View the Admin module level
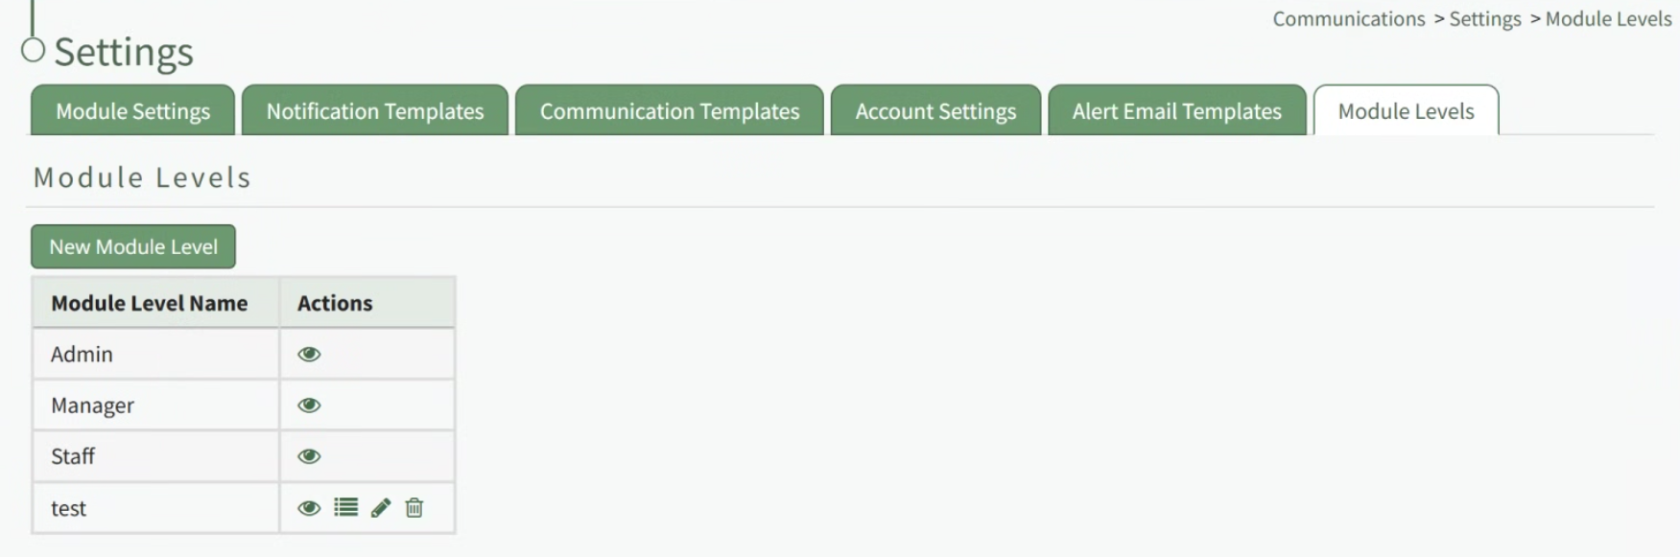The height and width of the screenshot is (557, 1680). (x=309, y=354)
